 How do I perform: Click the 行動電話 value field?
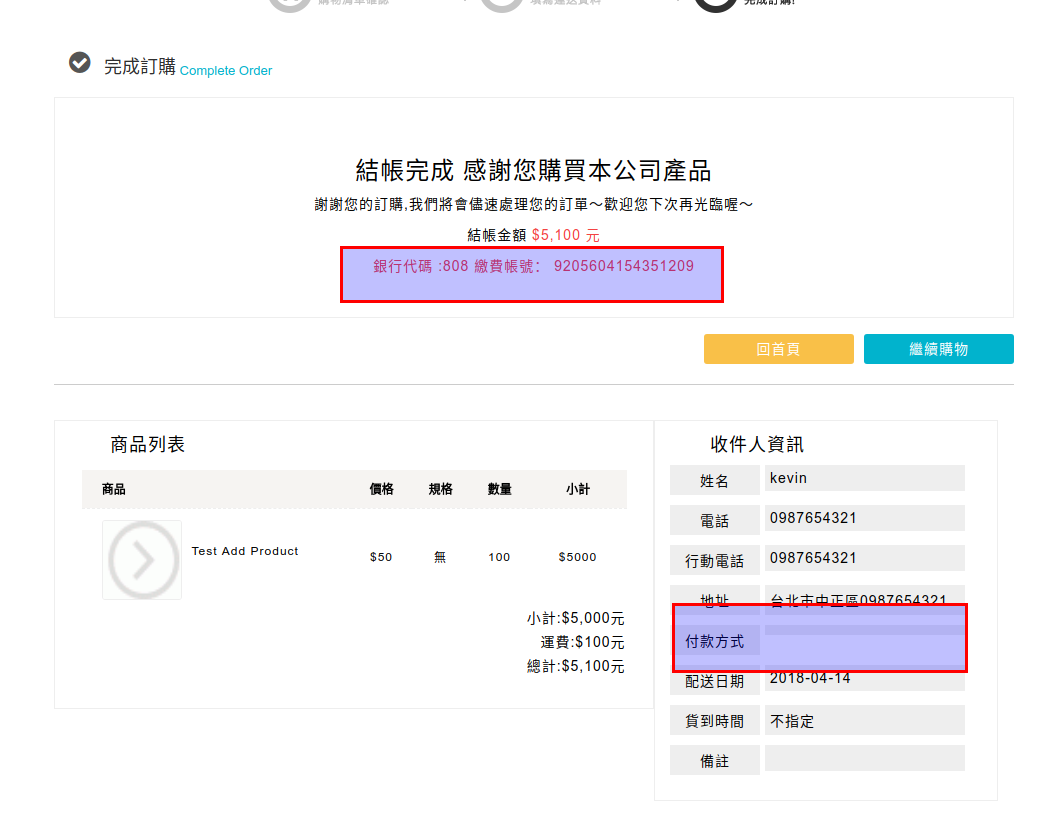point(864,558)
